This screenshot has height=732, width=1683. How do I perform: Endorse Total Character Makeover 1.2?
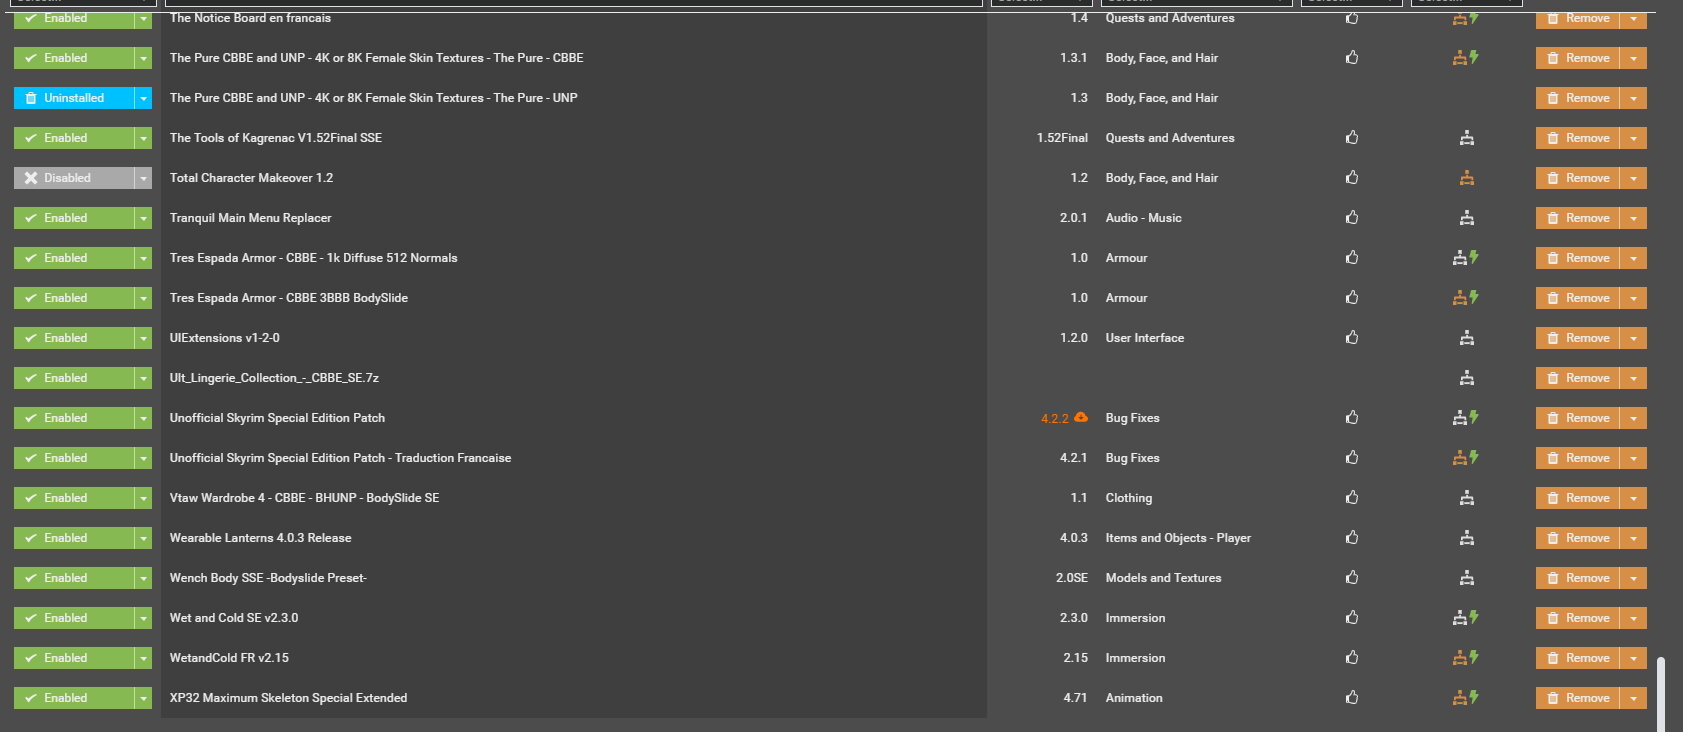click(1352, 178)
